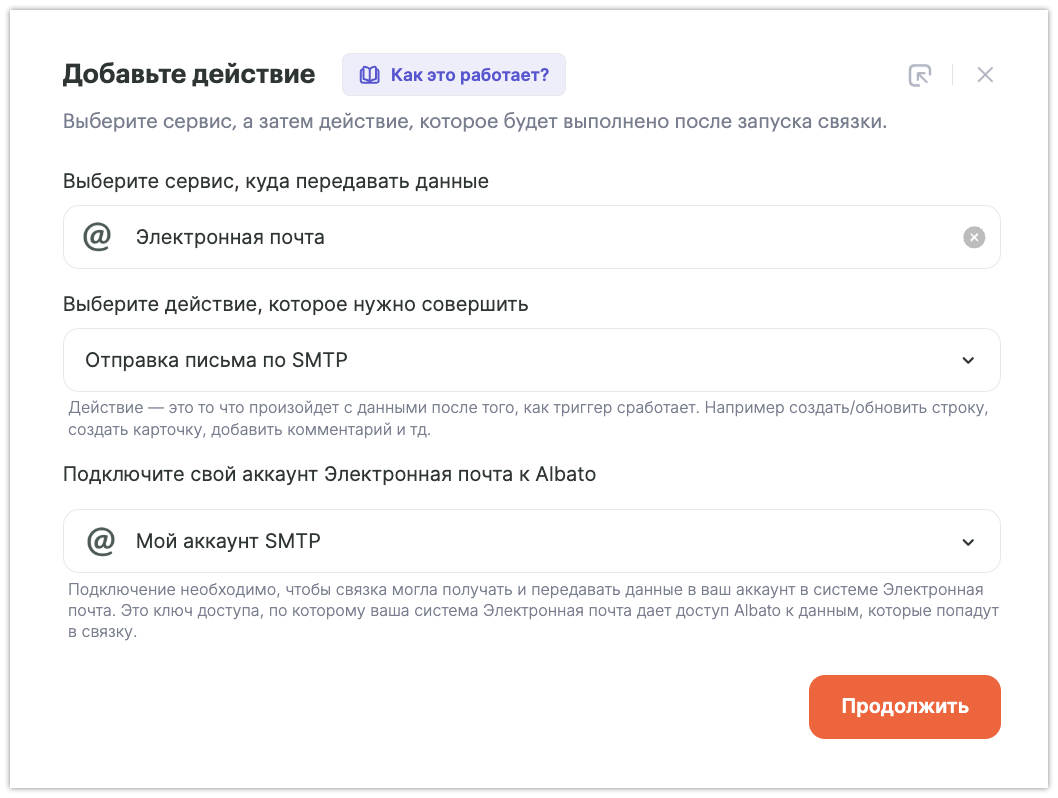Open the "Как это работает?" help link
1058x798 pixels.
[469, 75]
